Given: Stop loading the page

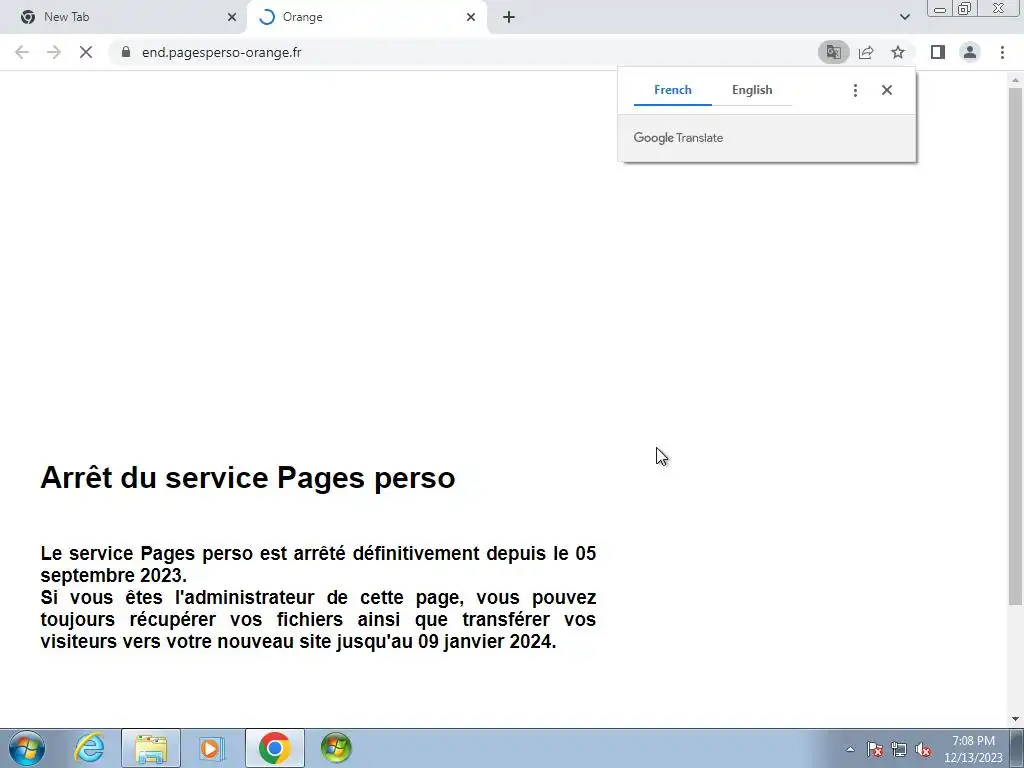Looking at the screenshot, I should point(86,52).
